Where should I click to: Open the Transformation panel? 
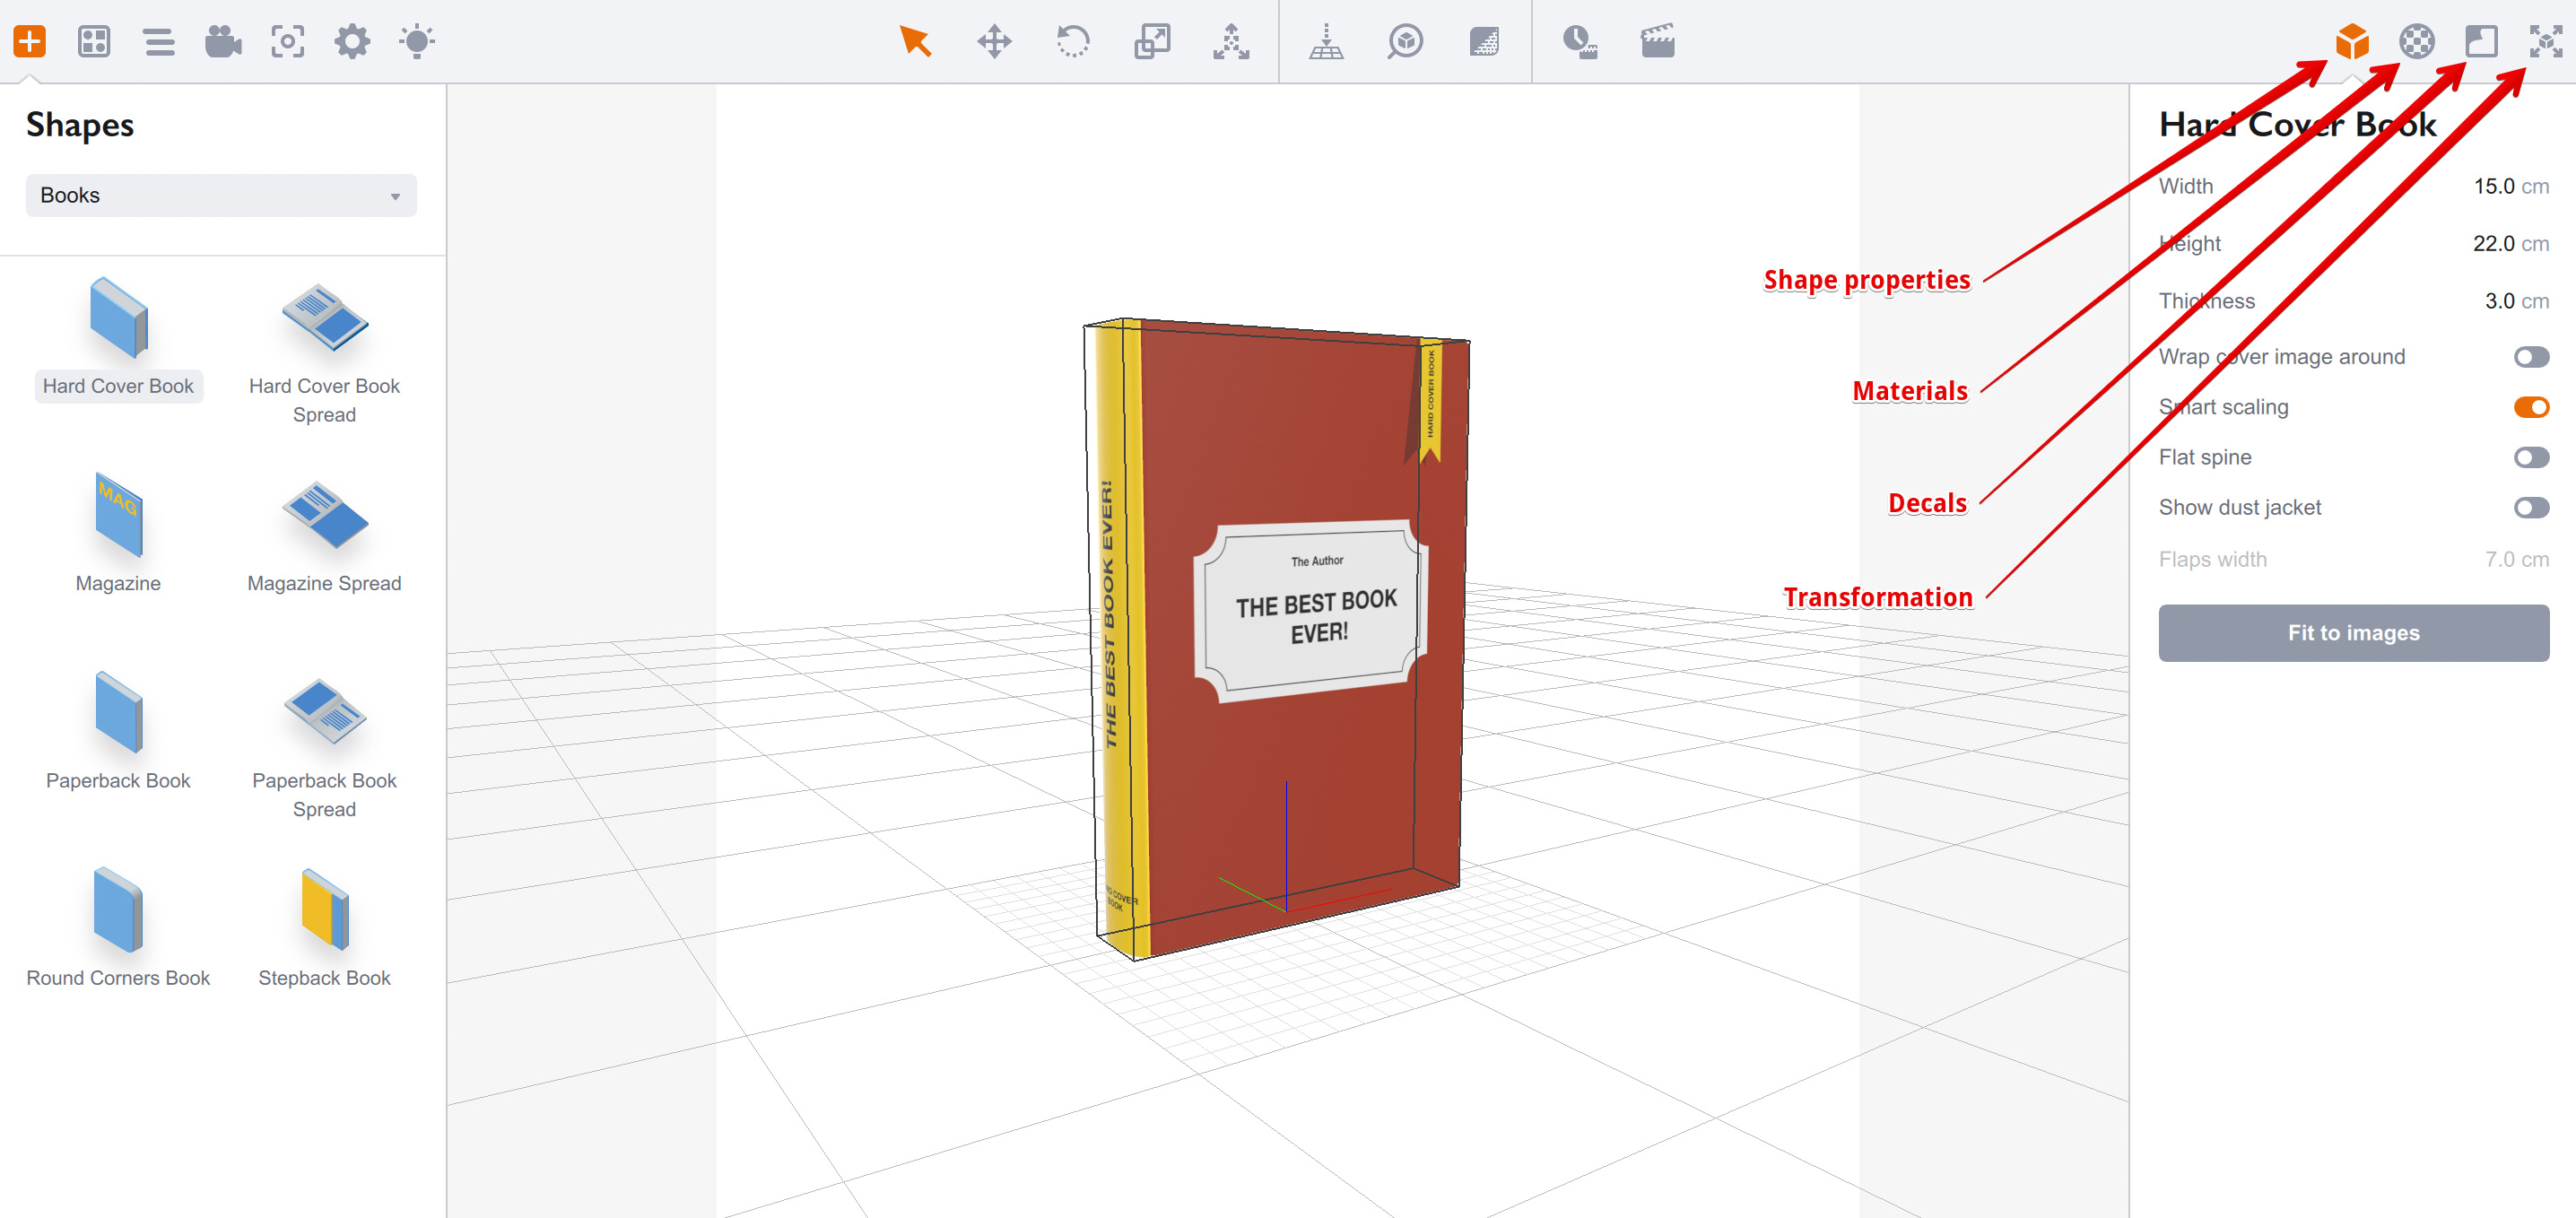click(2543, 42)
